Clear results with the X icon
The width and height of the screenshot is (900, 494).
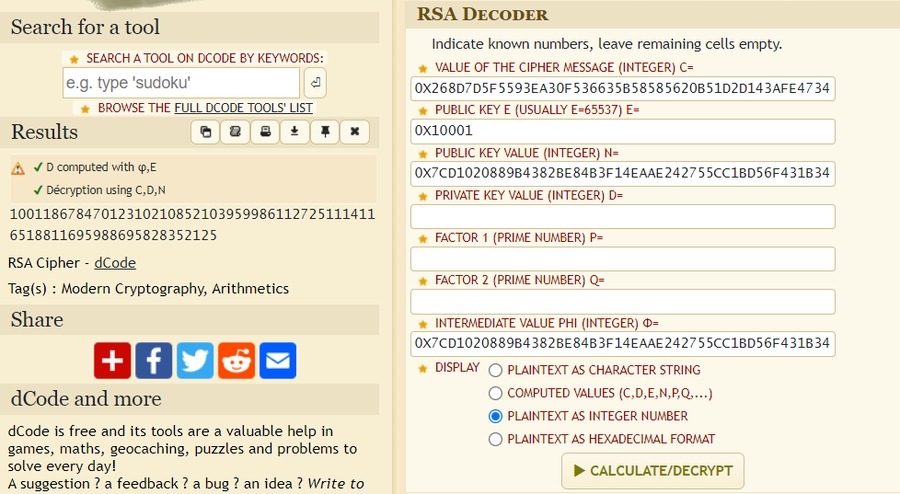tap(355, 131)
